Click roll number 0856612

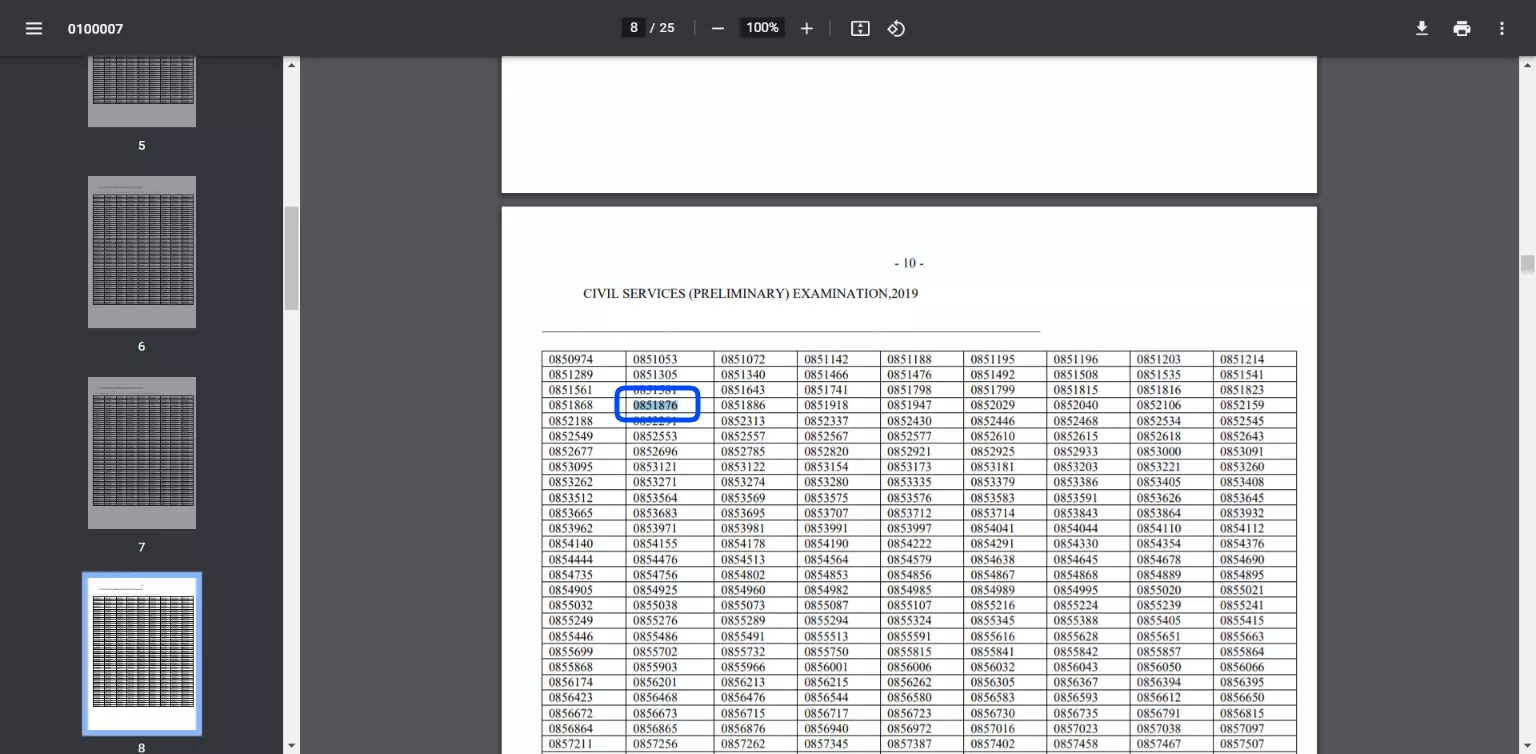point(1158,698)
